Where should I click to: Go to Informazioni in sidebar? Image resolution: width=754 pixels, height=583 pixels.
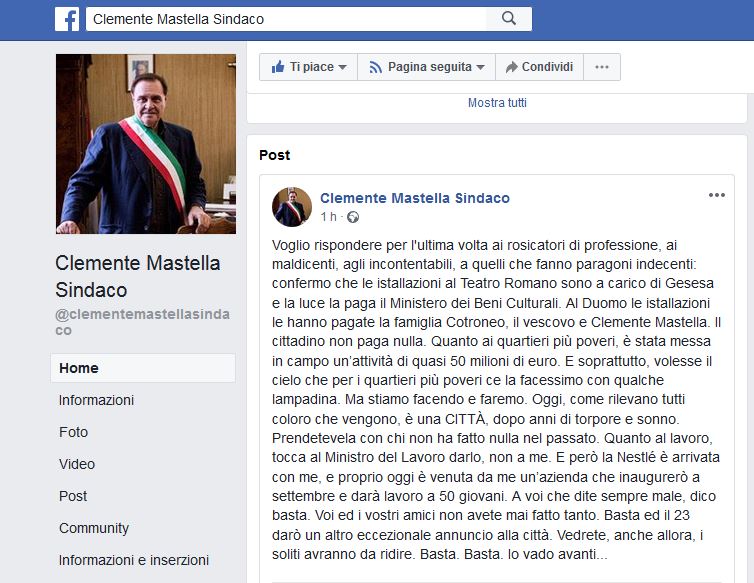pos(96,400)
